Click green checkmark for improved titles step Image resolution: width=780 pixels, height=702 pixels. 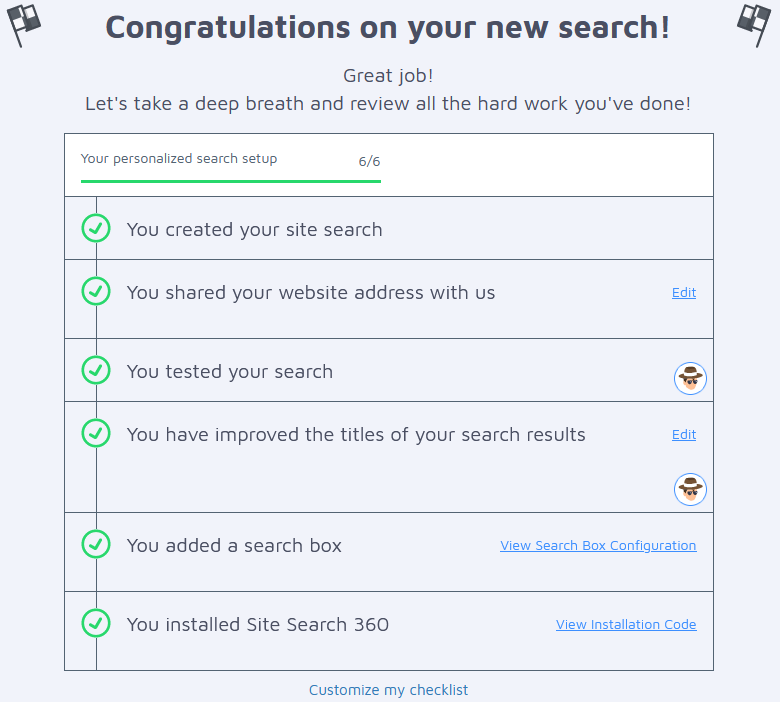96,433
